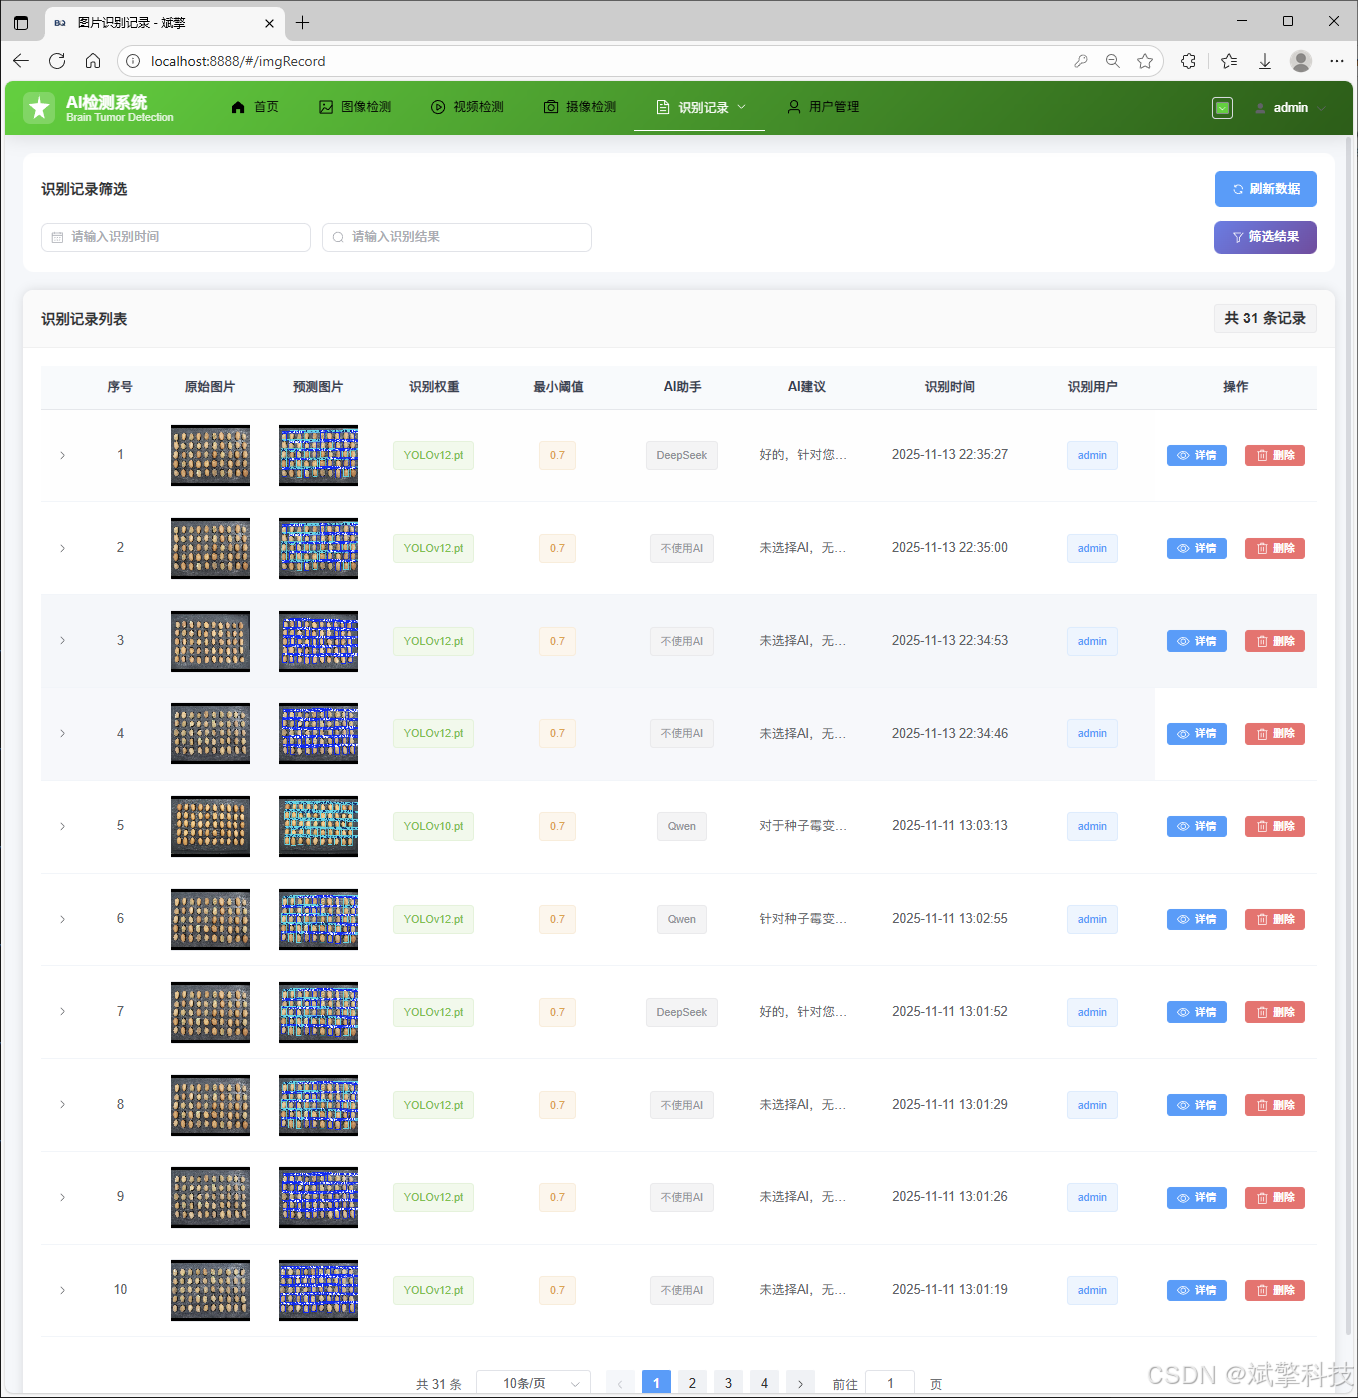Open row 1 predicted image thumbnail
This screenshot has width=1358, height=1398.
coord(318,456)
